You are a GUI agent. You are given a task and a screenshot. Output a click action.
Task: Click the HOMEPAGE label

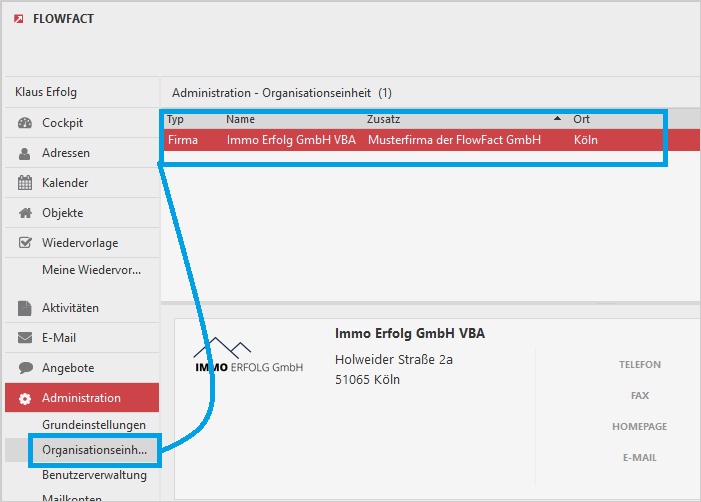click(x=640, y=427)
